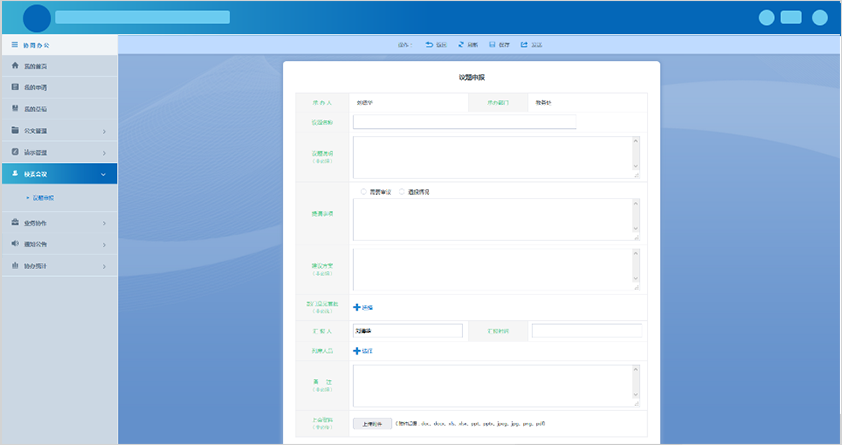
Task: Open the 公文管理 menu label
Action: pyautogui.click(x=35, y=131)
